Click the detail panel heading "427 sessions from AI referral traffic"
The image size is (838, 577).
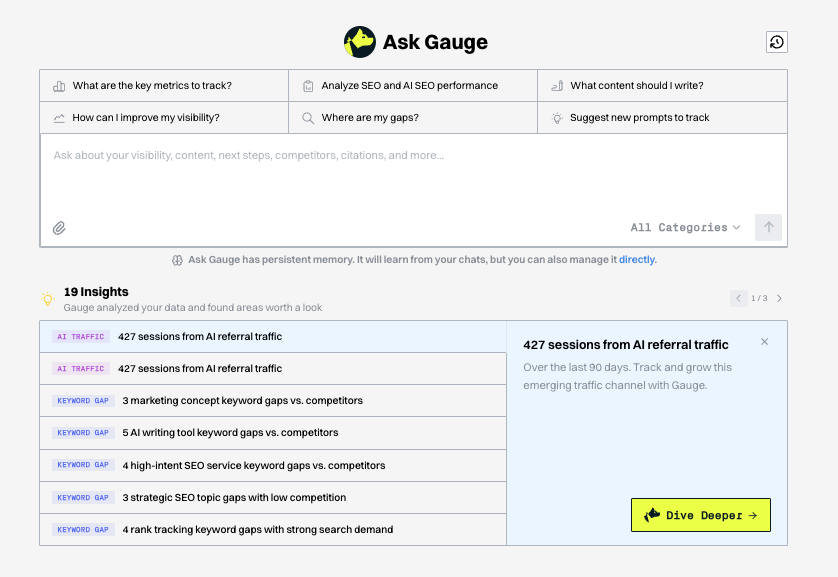626,345
